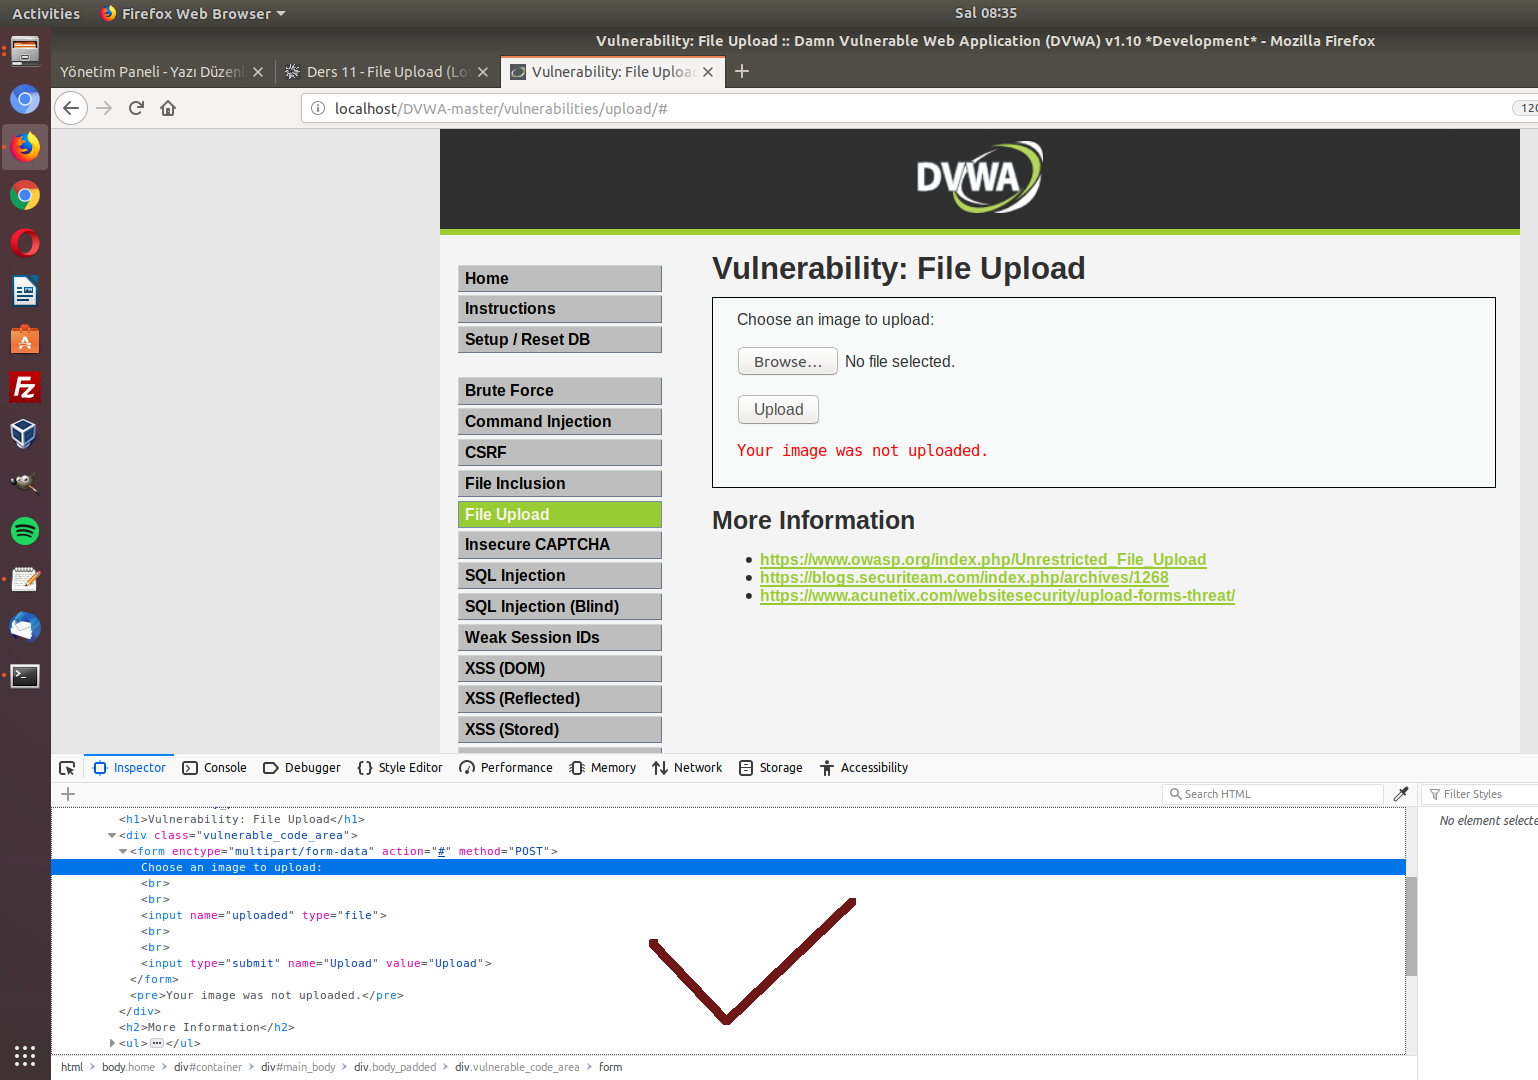Open the OWASP Unrestricted File Upload link
This screenshot has width=1538, height=1080.
pos(983,559)
